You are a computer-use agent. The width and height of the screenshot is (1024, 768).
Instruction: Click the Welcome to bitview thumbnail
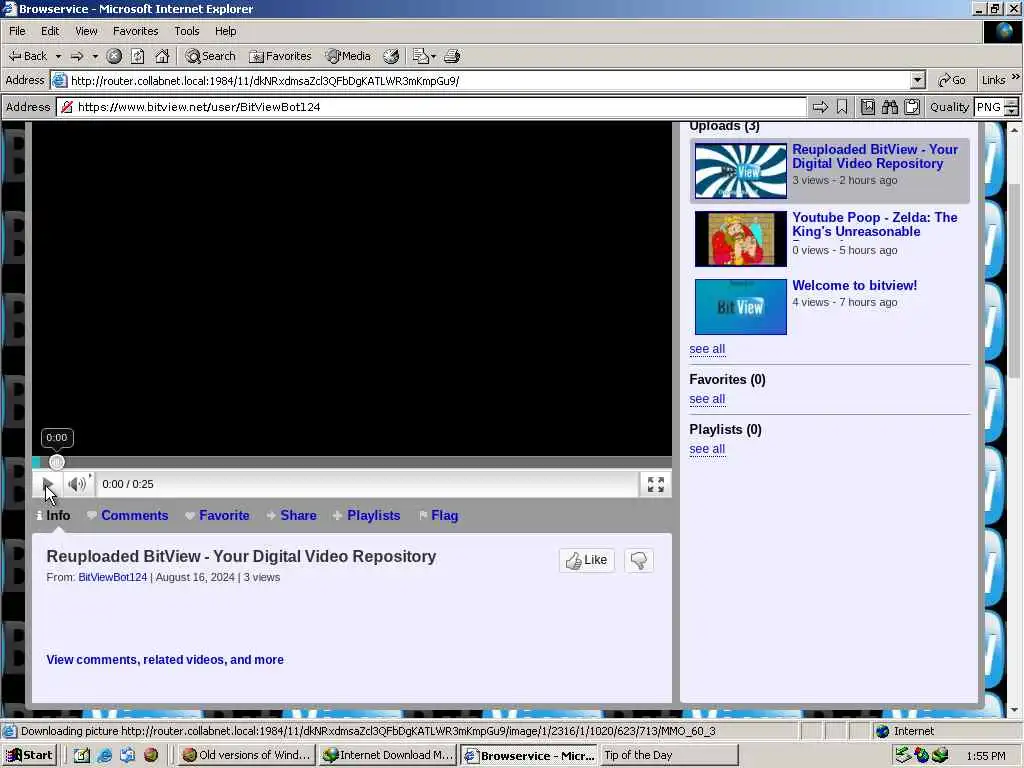click(741, 307)
